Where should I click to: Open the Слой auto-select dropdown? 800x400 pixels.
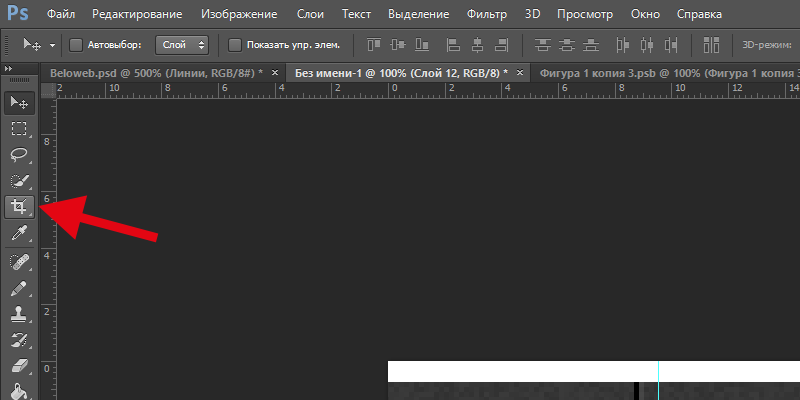182,45
